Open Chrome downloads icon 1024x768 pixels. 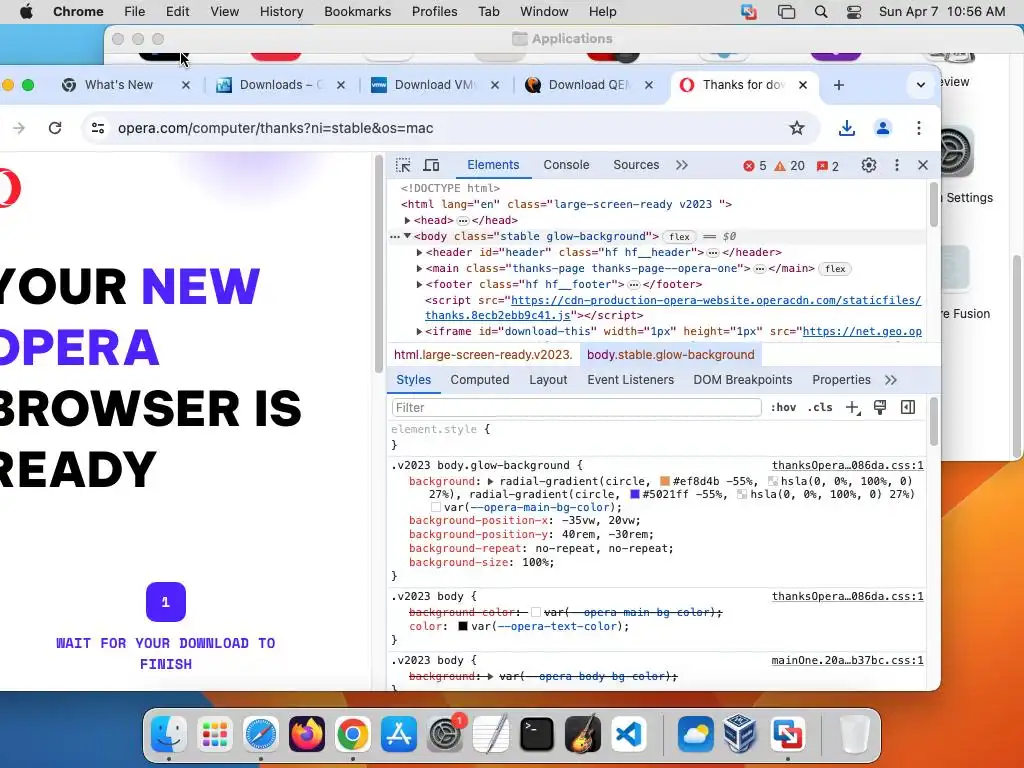847,128
